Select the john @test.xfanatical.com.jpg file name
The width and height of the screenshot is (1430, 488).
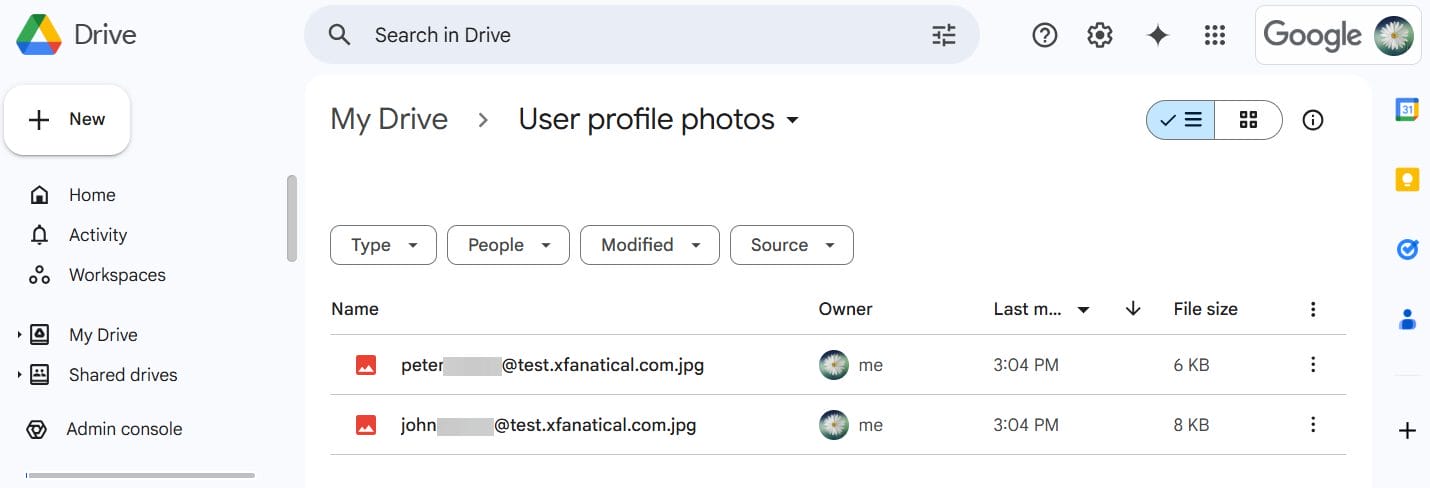pyautogui.click(x=548, y=425)
